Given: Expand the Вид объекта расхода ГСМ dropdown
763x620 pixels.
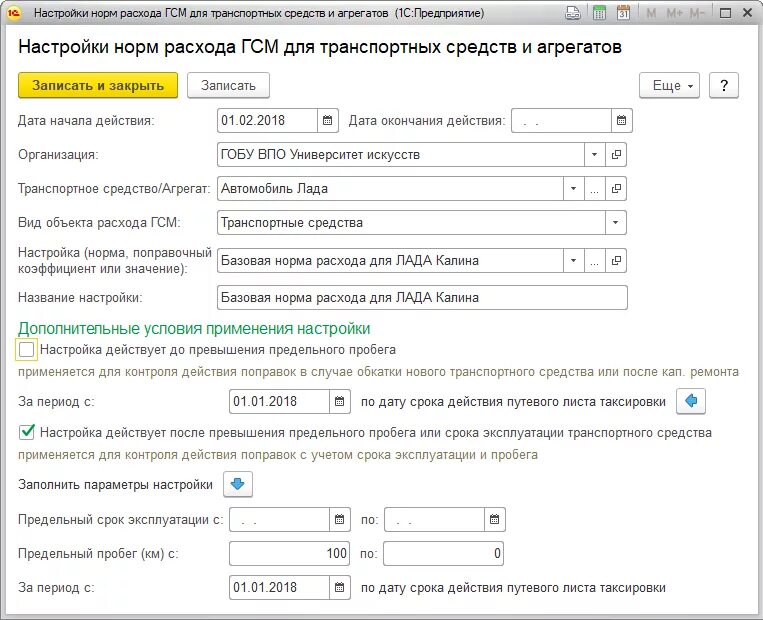Looking at the screenshot, I should click(x=616, y=223).
